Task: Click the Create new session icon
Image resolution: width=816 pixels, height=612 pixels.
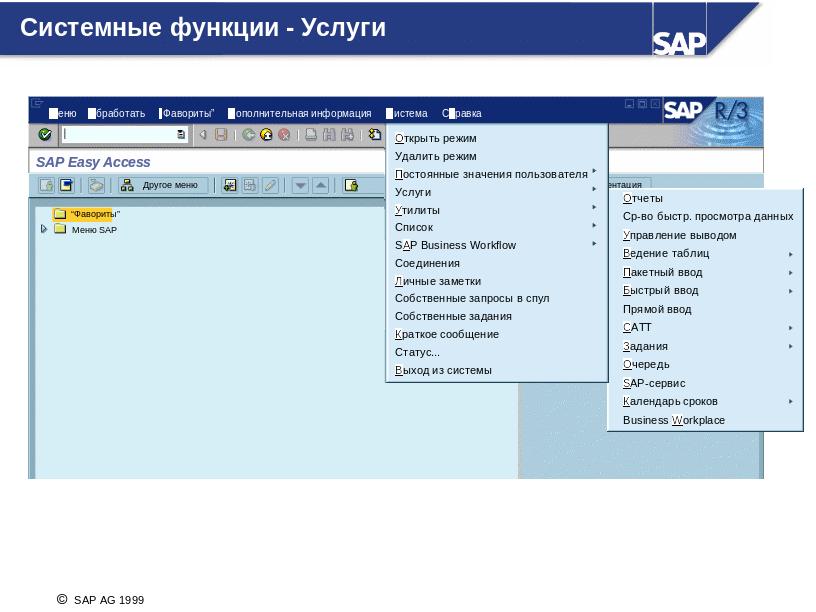Action: point(374,134)
